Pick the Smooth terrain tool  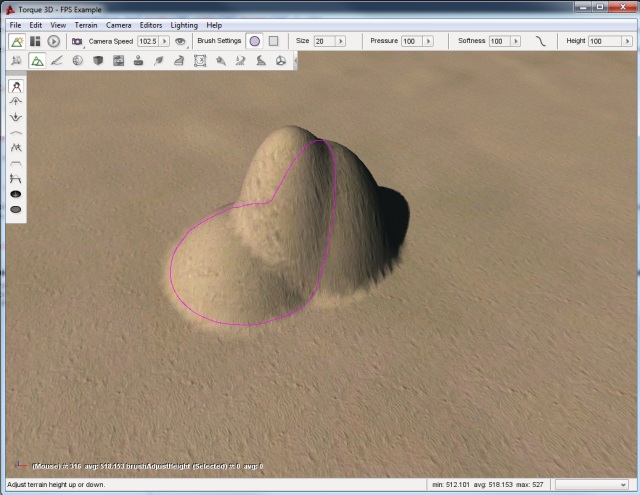17,132
